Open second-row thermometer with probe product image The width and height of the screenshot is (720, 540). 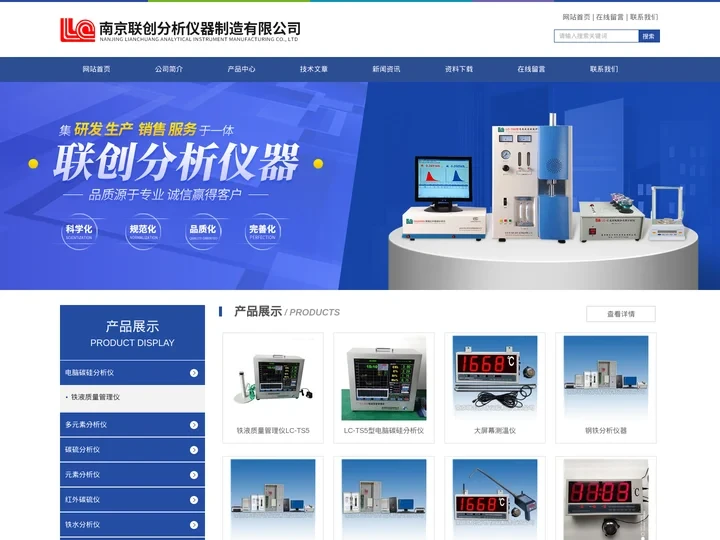click(495, 500)
